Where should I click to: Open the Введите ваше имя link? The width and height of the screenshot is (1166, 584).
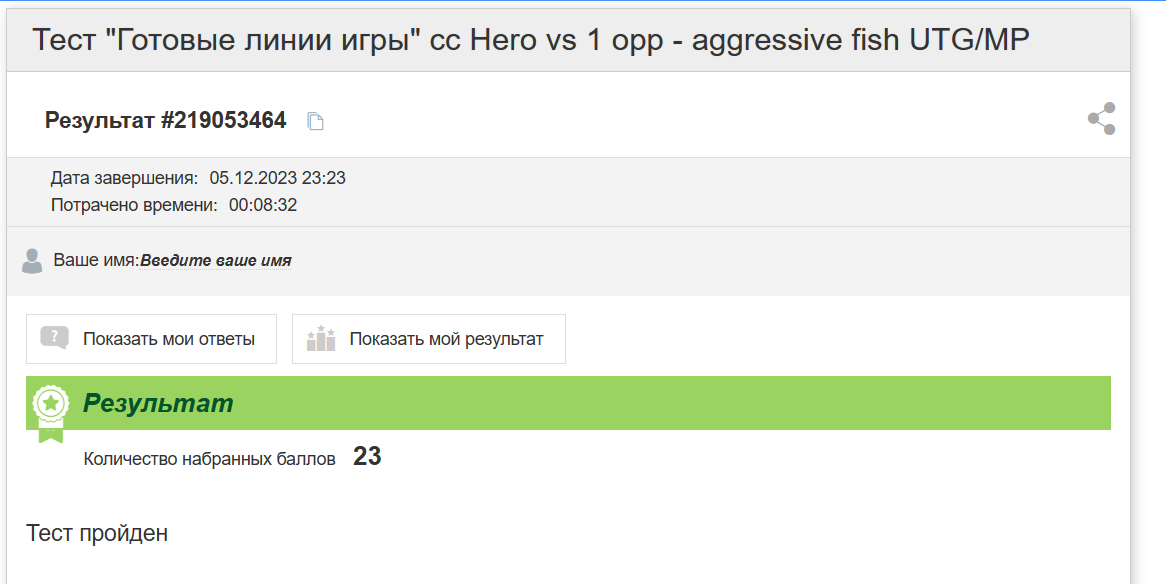[216, 261]
